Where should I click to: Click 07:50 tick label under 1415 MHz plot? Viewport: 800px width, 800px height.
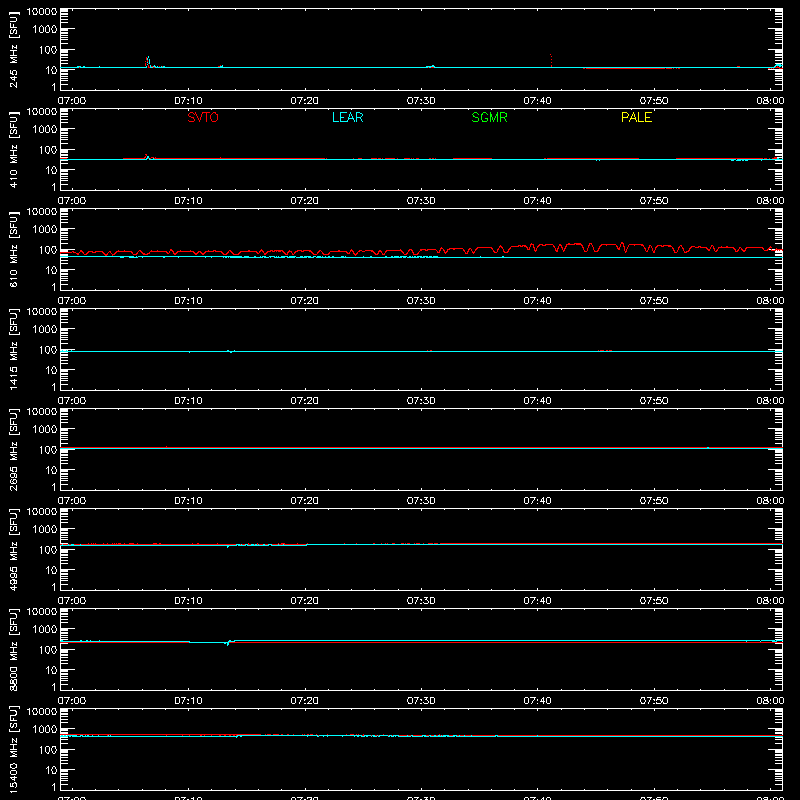pyautogui.click(x=654, y=401)
